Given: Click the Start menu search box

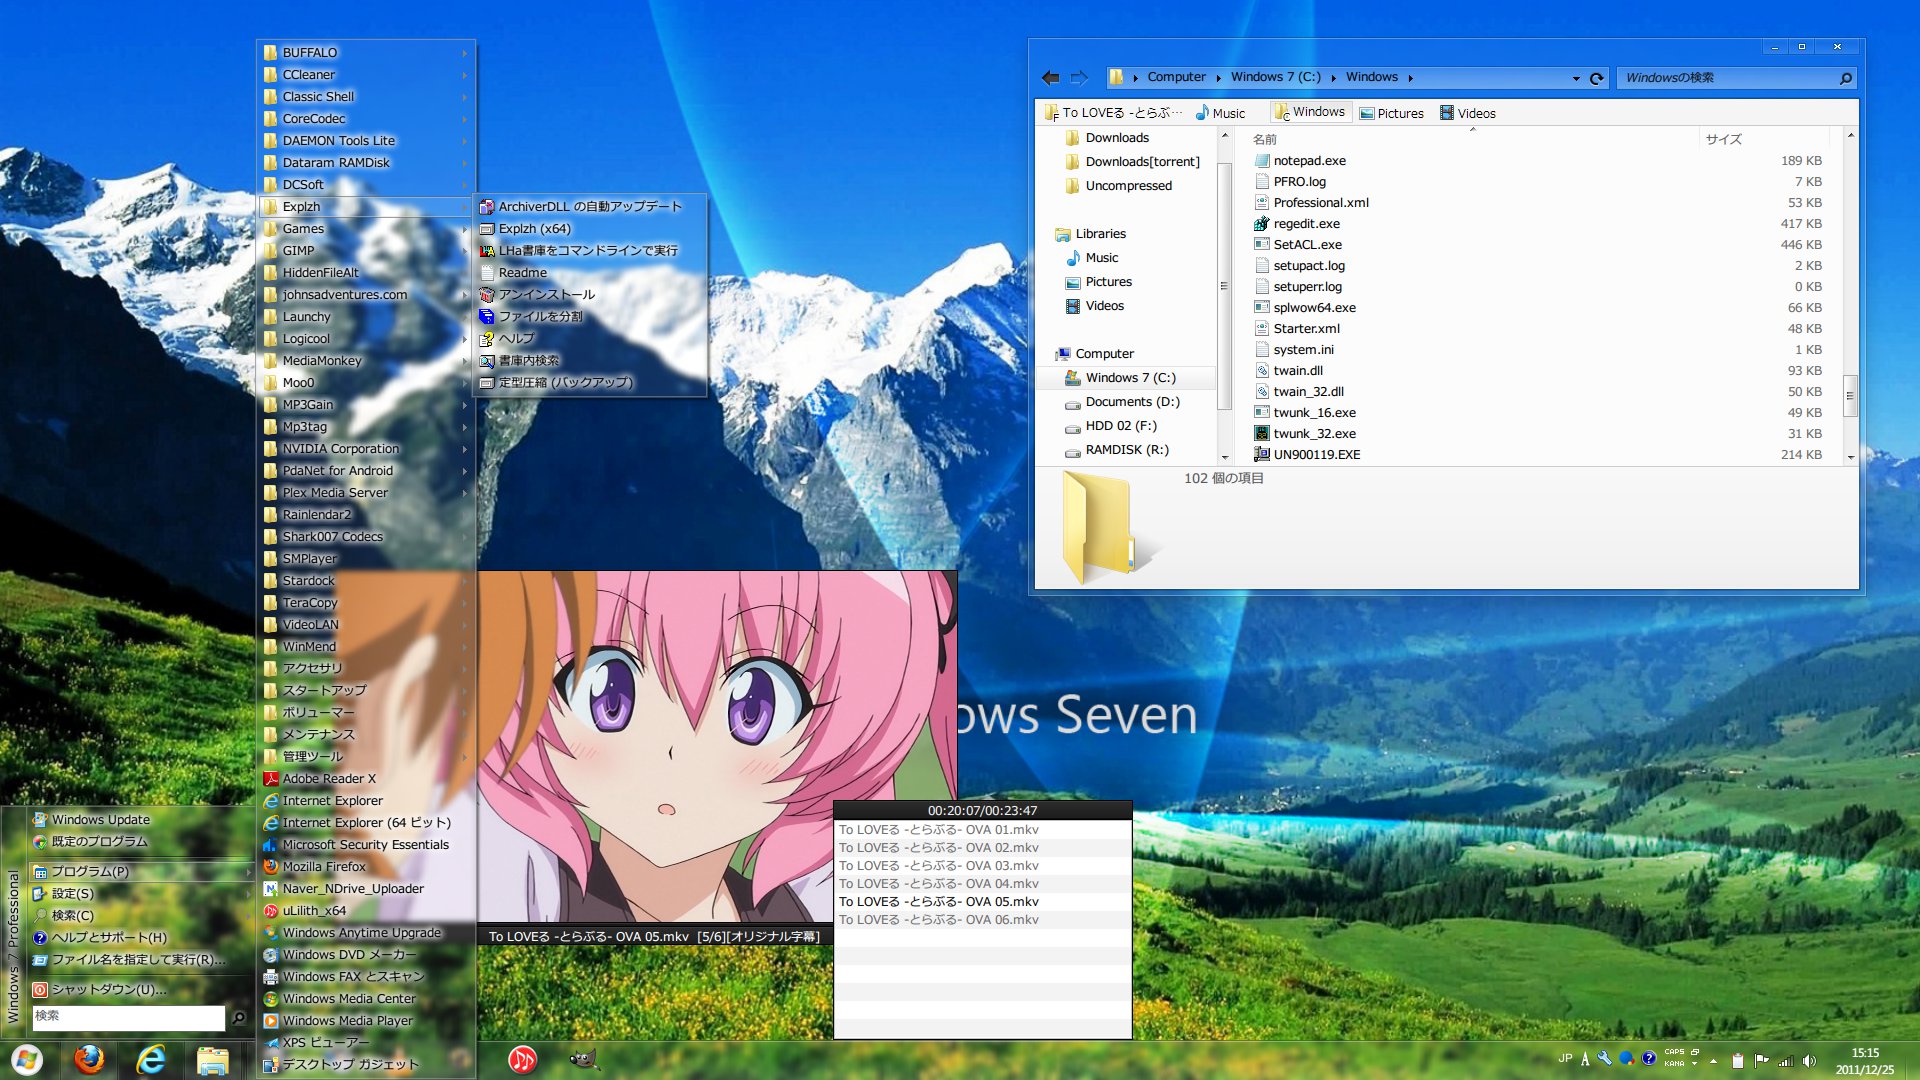Looking at the screenshot, I should point(128,1017).
